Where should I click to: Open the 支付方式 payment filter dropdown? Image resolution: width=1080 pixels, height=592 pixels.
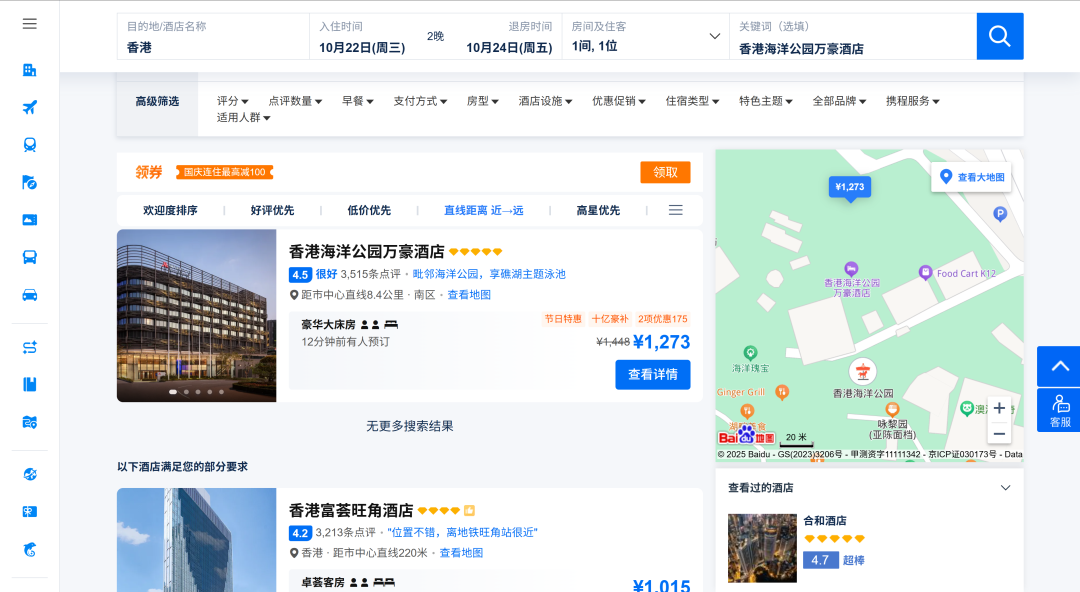(x=420, y=101)
